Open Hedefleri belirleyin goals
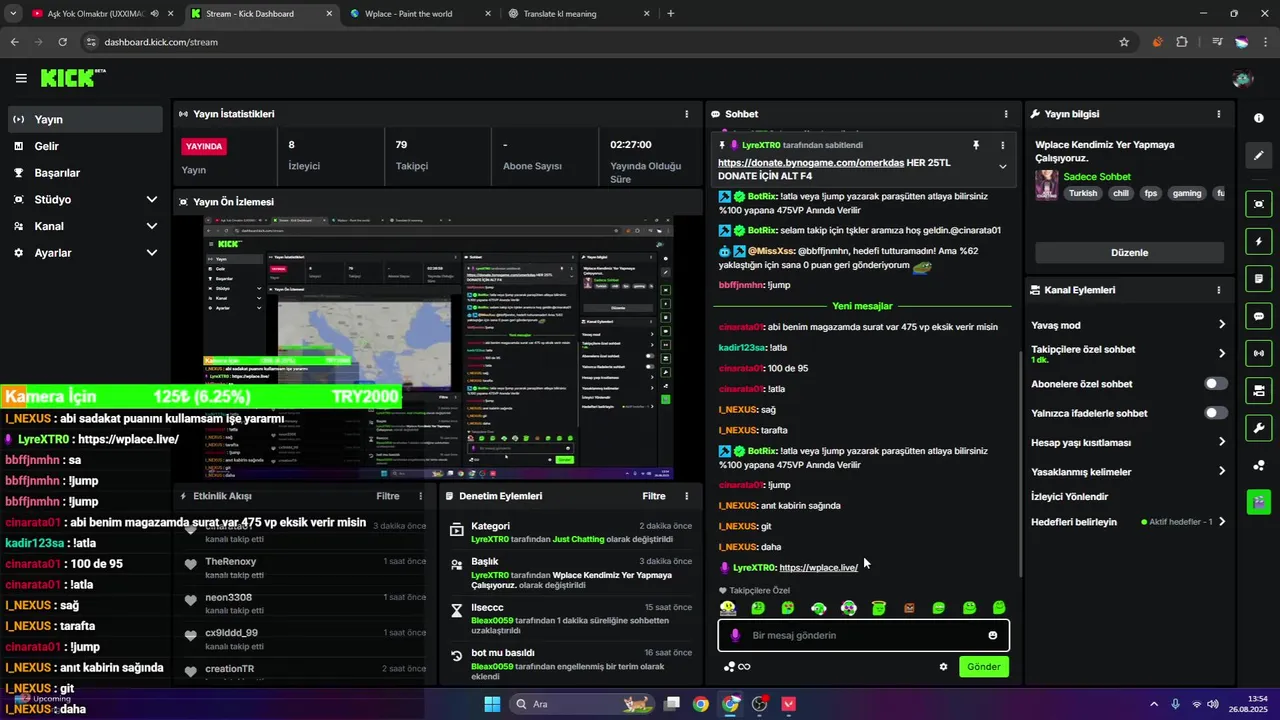 [x=1128, y=522]
